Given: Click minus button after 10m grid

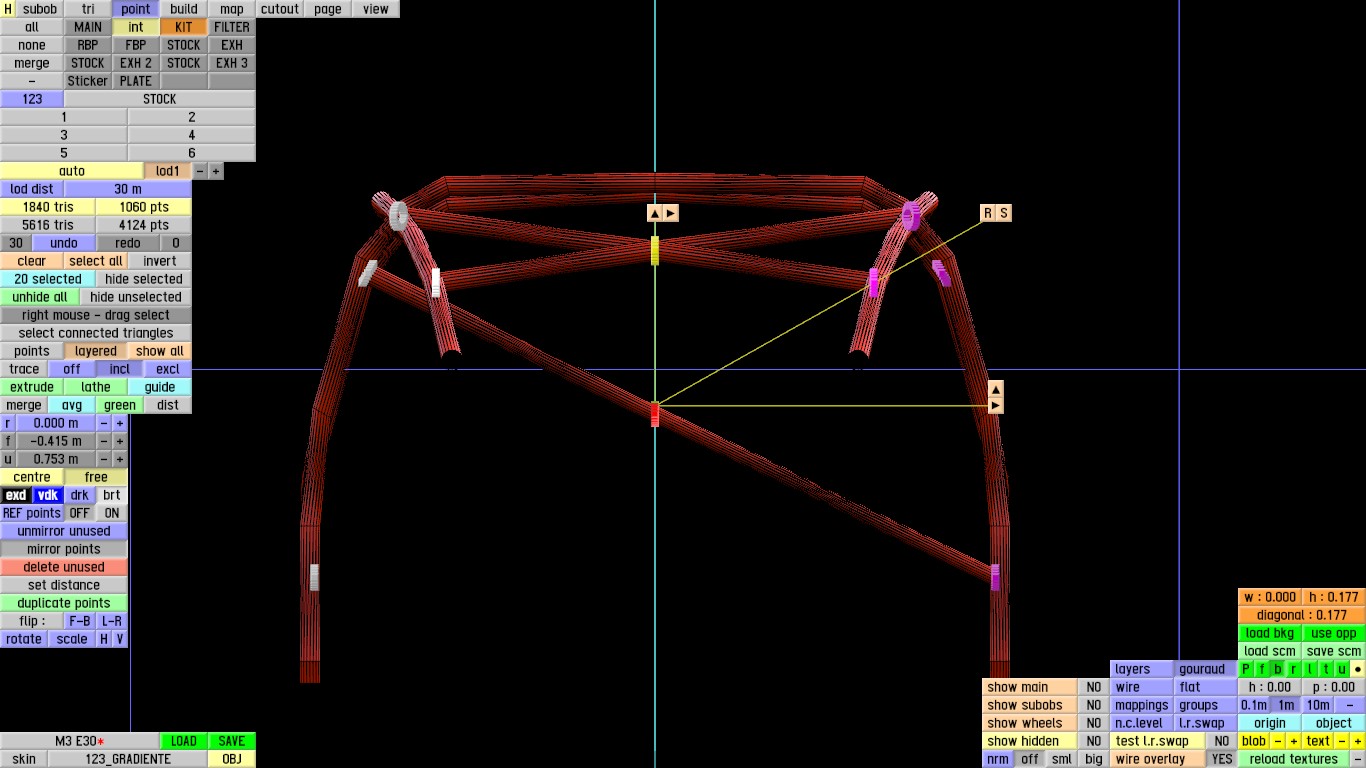Looking at the screenshot, I should click(1350, 705).
